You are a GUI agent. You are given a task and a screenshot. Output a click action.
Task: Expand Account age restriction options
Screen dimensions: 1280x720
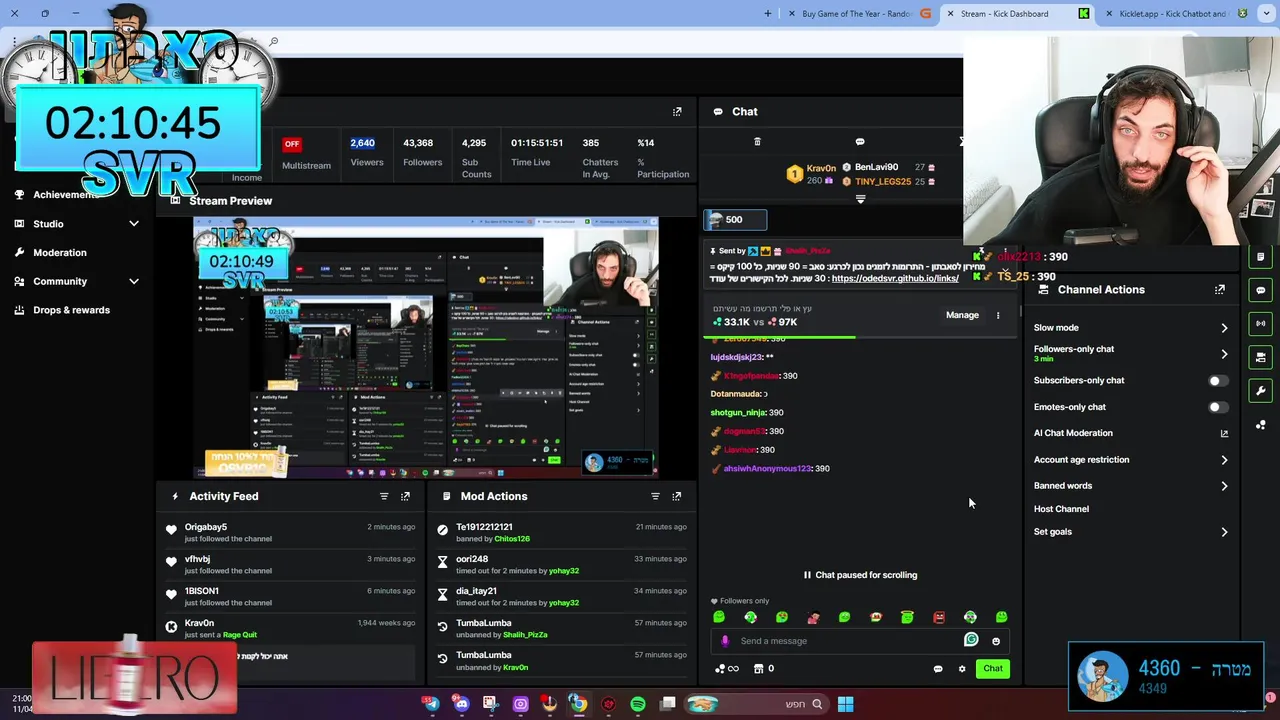point(1224,460)
